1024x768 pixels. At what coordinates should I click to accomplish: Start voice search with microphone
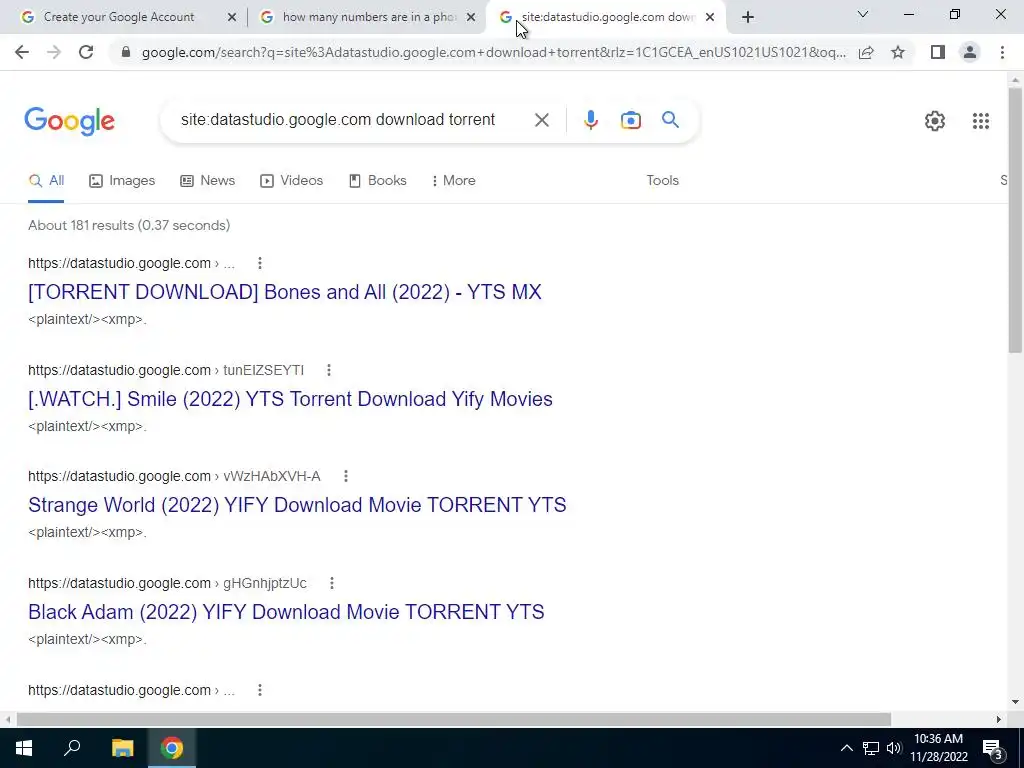coord(591,120)
